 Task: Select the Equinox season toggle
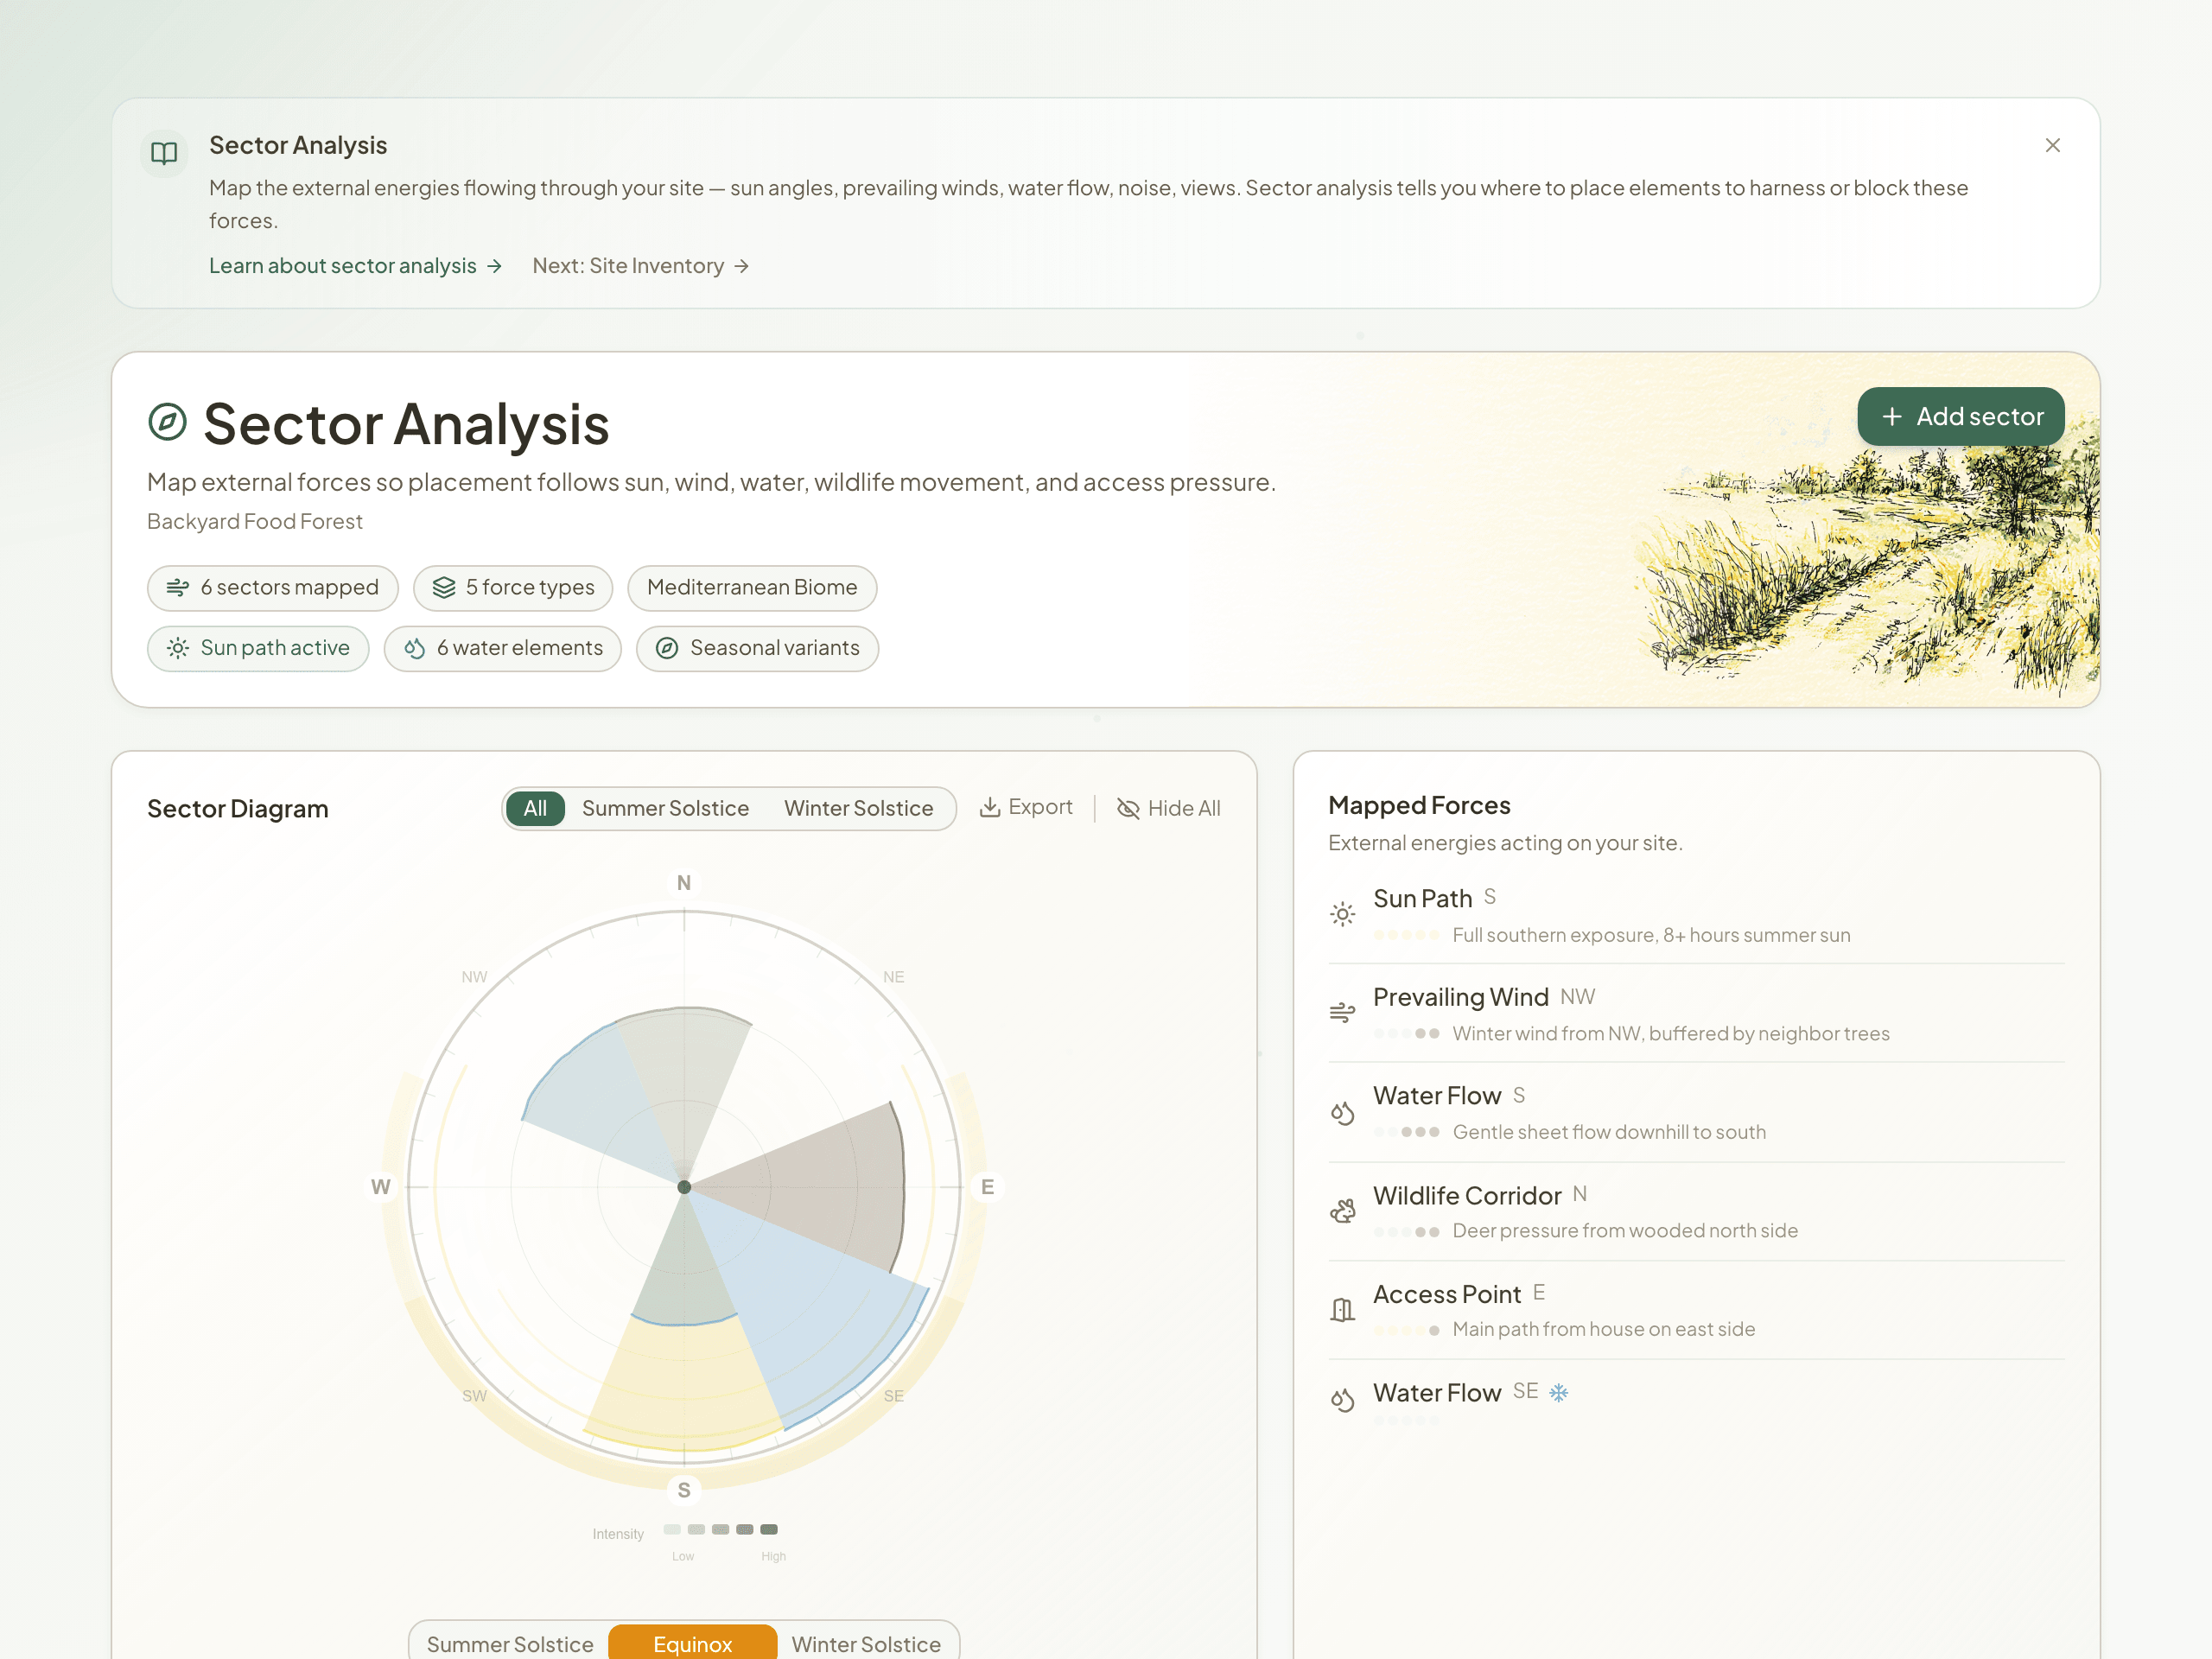pos(692,1642)
